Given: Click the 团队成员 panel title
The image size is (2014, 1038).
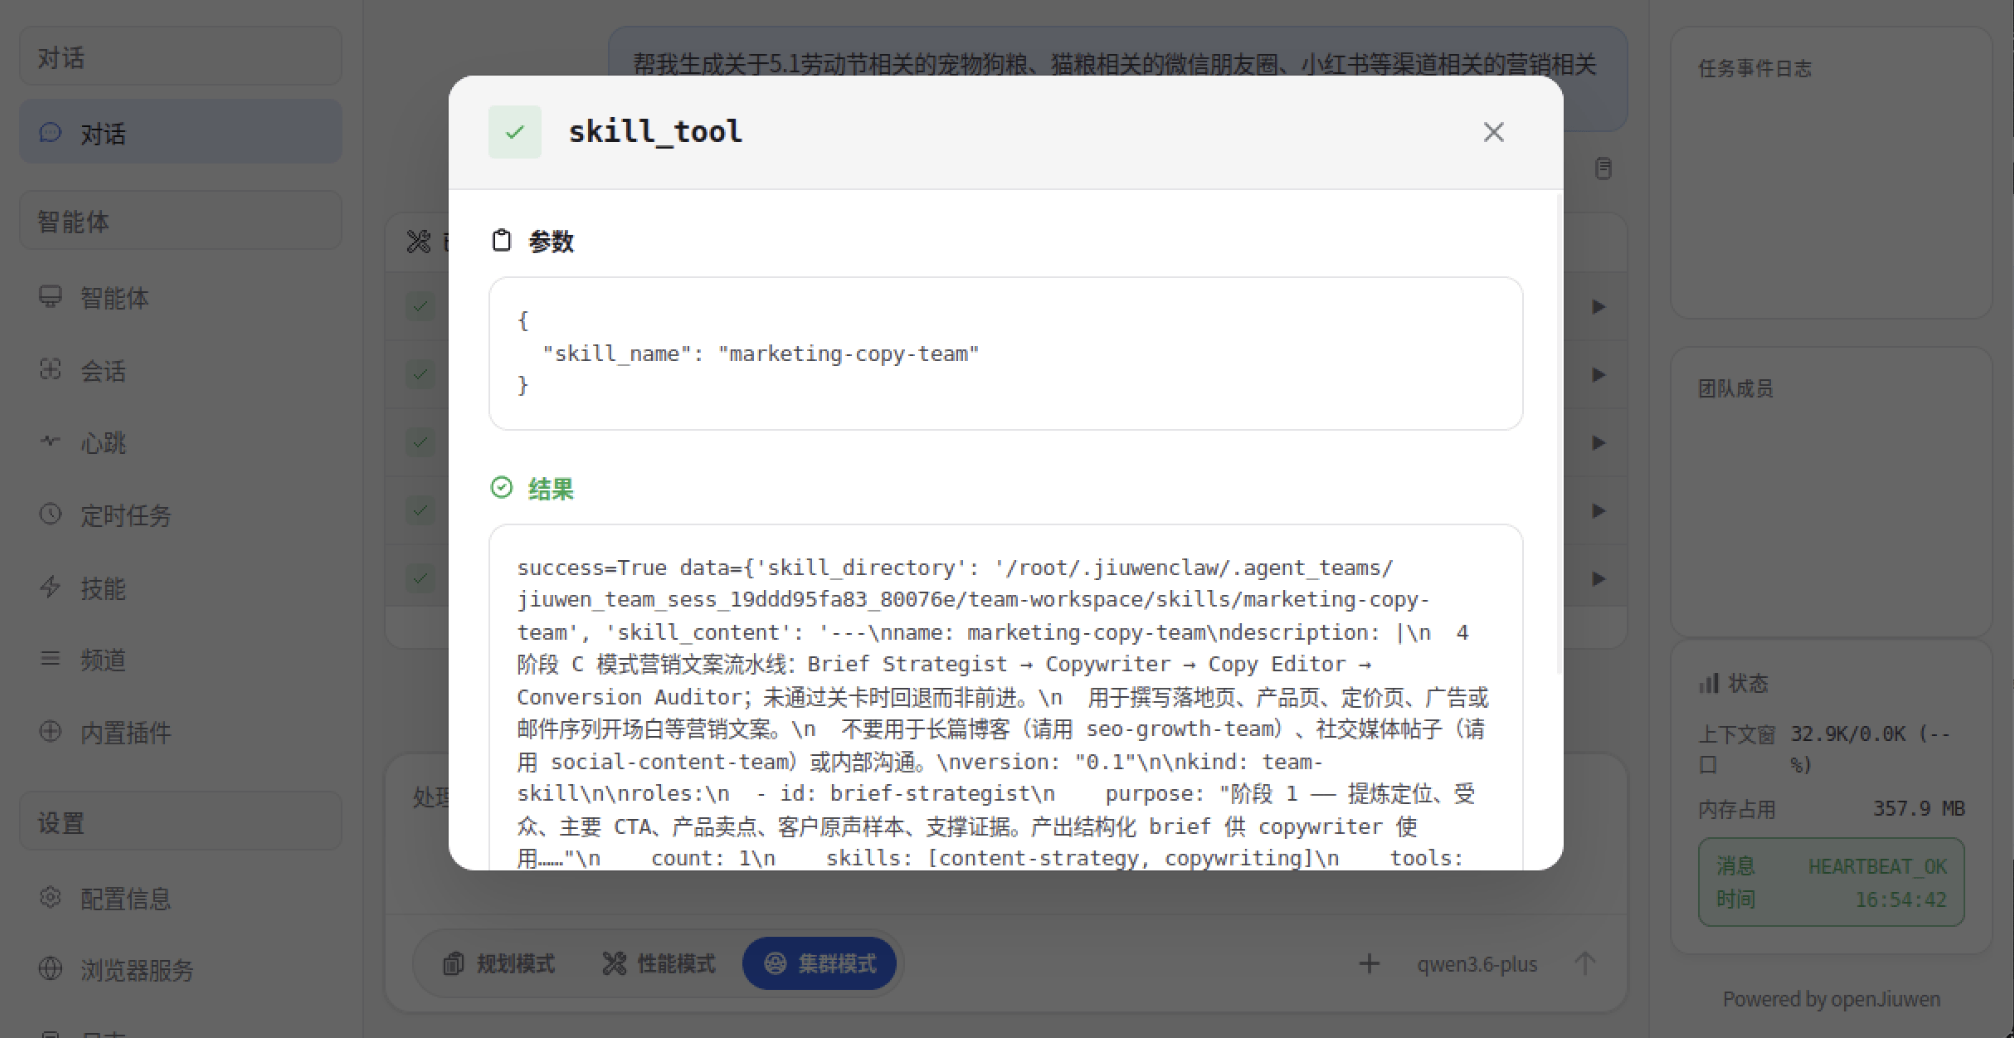Looking at the screenshot, I should click(x=1735, y=389).
